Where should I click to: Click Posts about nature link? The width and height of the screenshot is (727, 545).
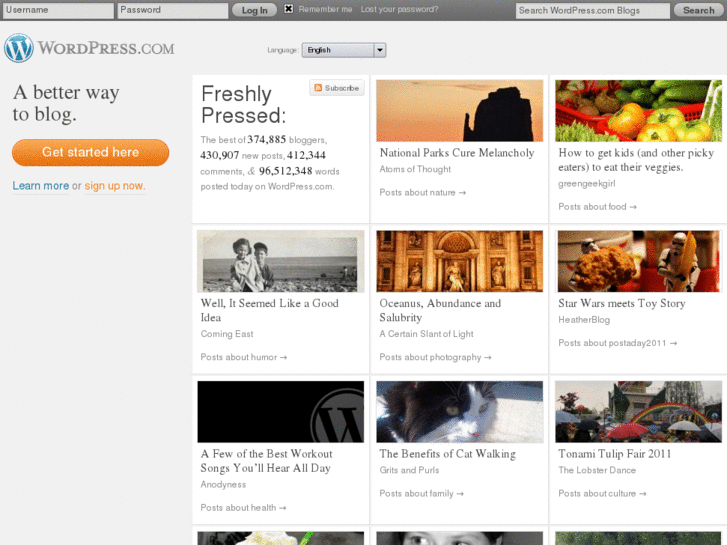[422, 192]
